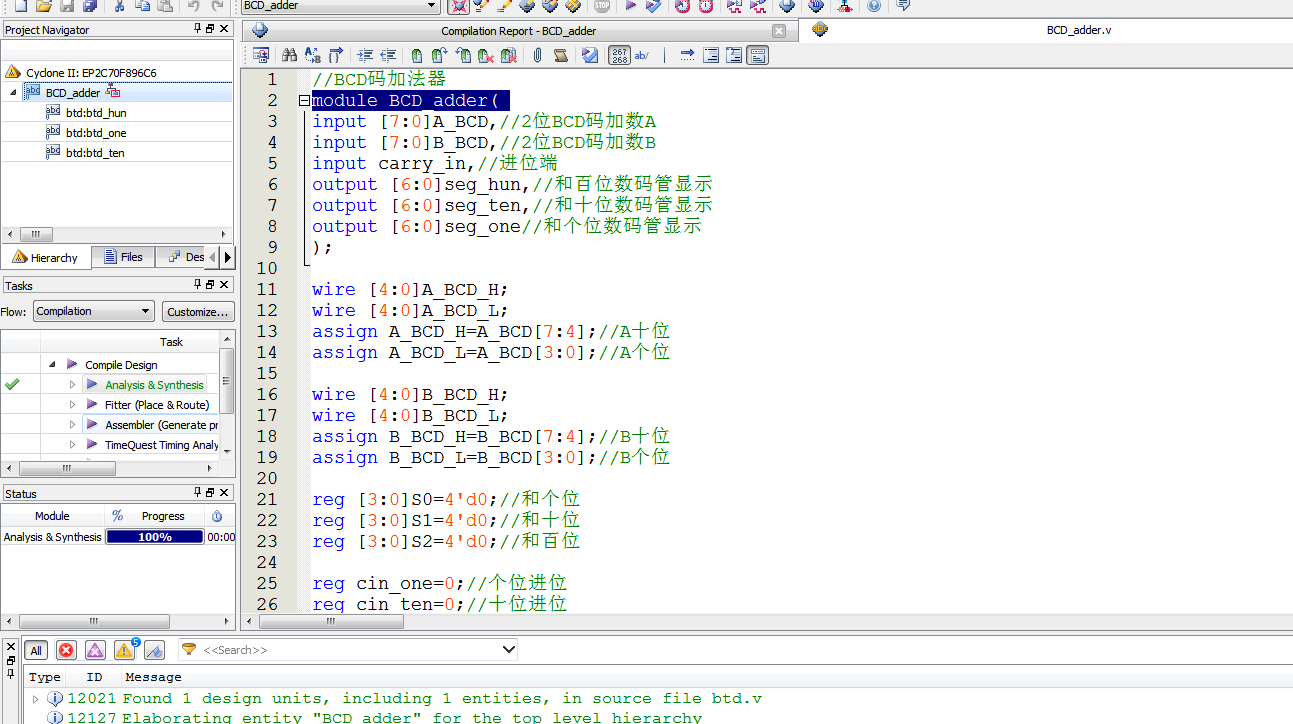The image size is (1293, 724).
Task: Click the Customize button in the Tasks panel
Action: [x=198, y=311]
